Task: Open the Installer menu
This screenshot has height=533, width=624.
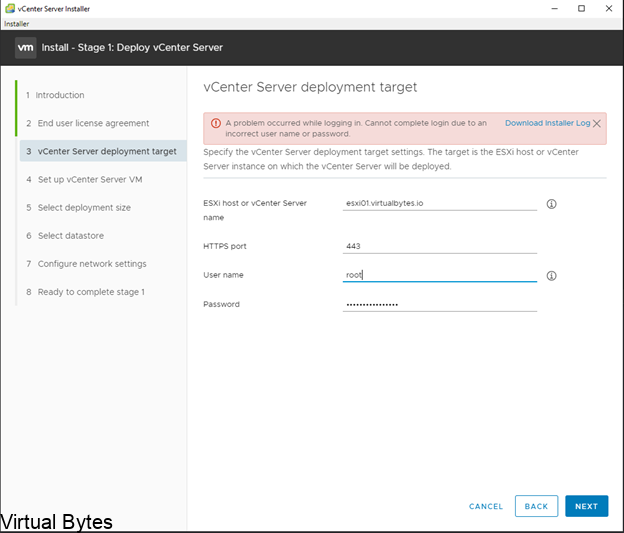Action: click(16, 24)
